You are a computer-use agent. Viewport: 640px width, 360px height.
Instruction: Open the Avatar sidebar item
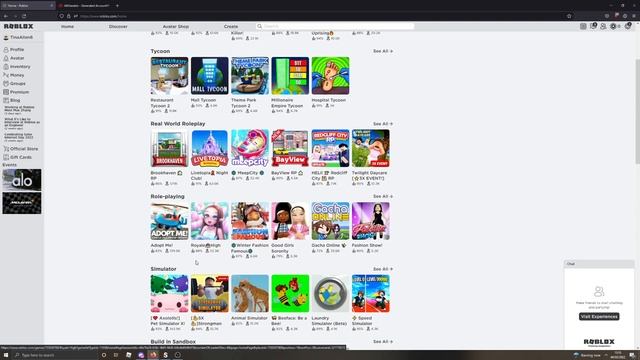click(13, 58)
